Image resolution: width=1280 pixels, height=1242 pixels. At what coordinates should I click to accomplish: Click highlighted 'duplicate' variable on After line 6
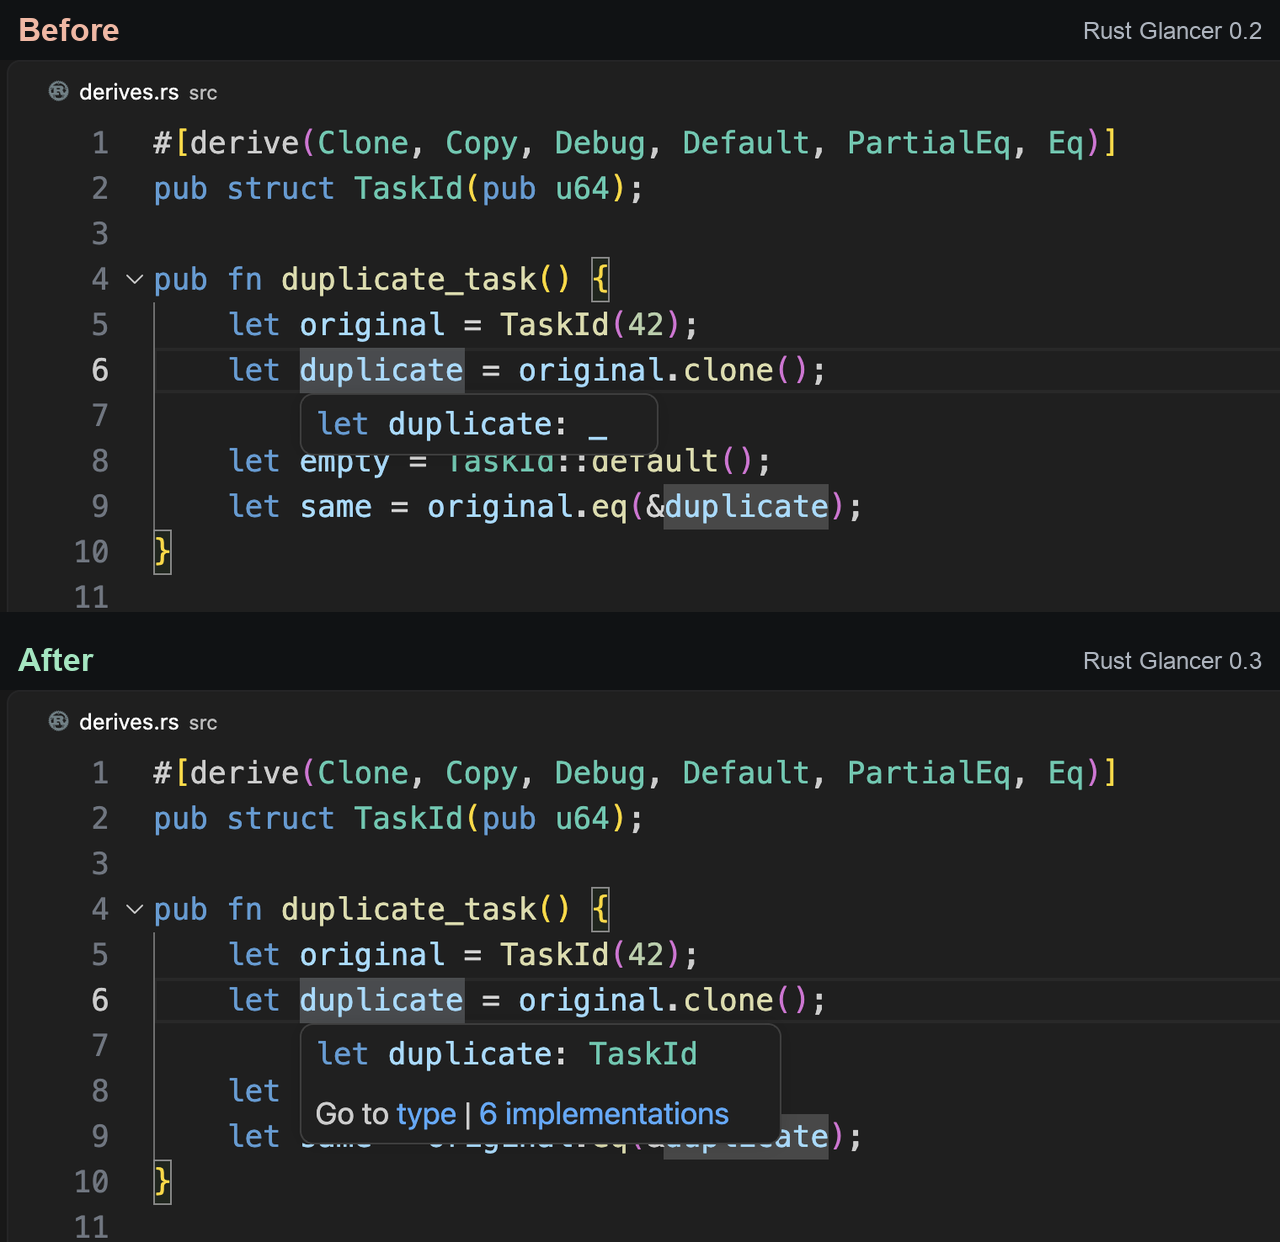tap(382, 1001)
